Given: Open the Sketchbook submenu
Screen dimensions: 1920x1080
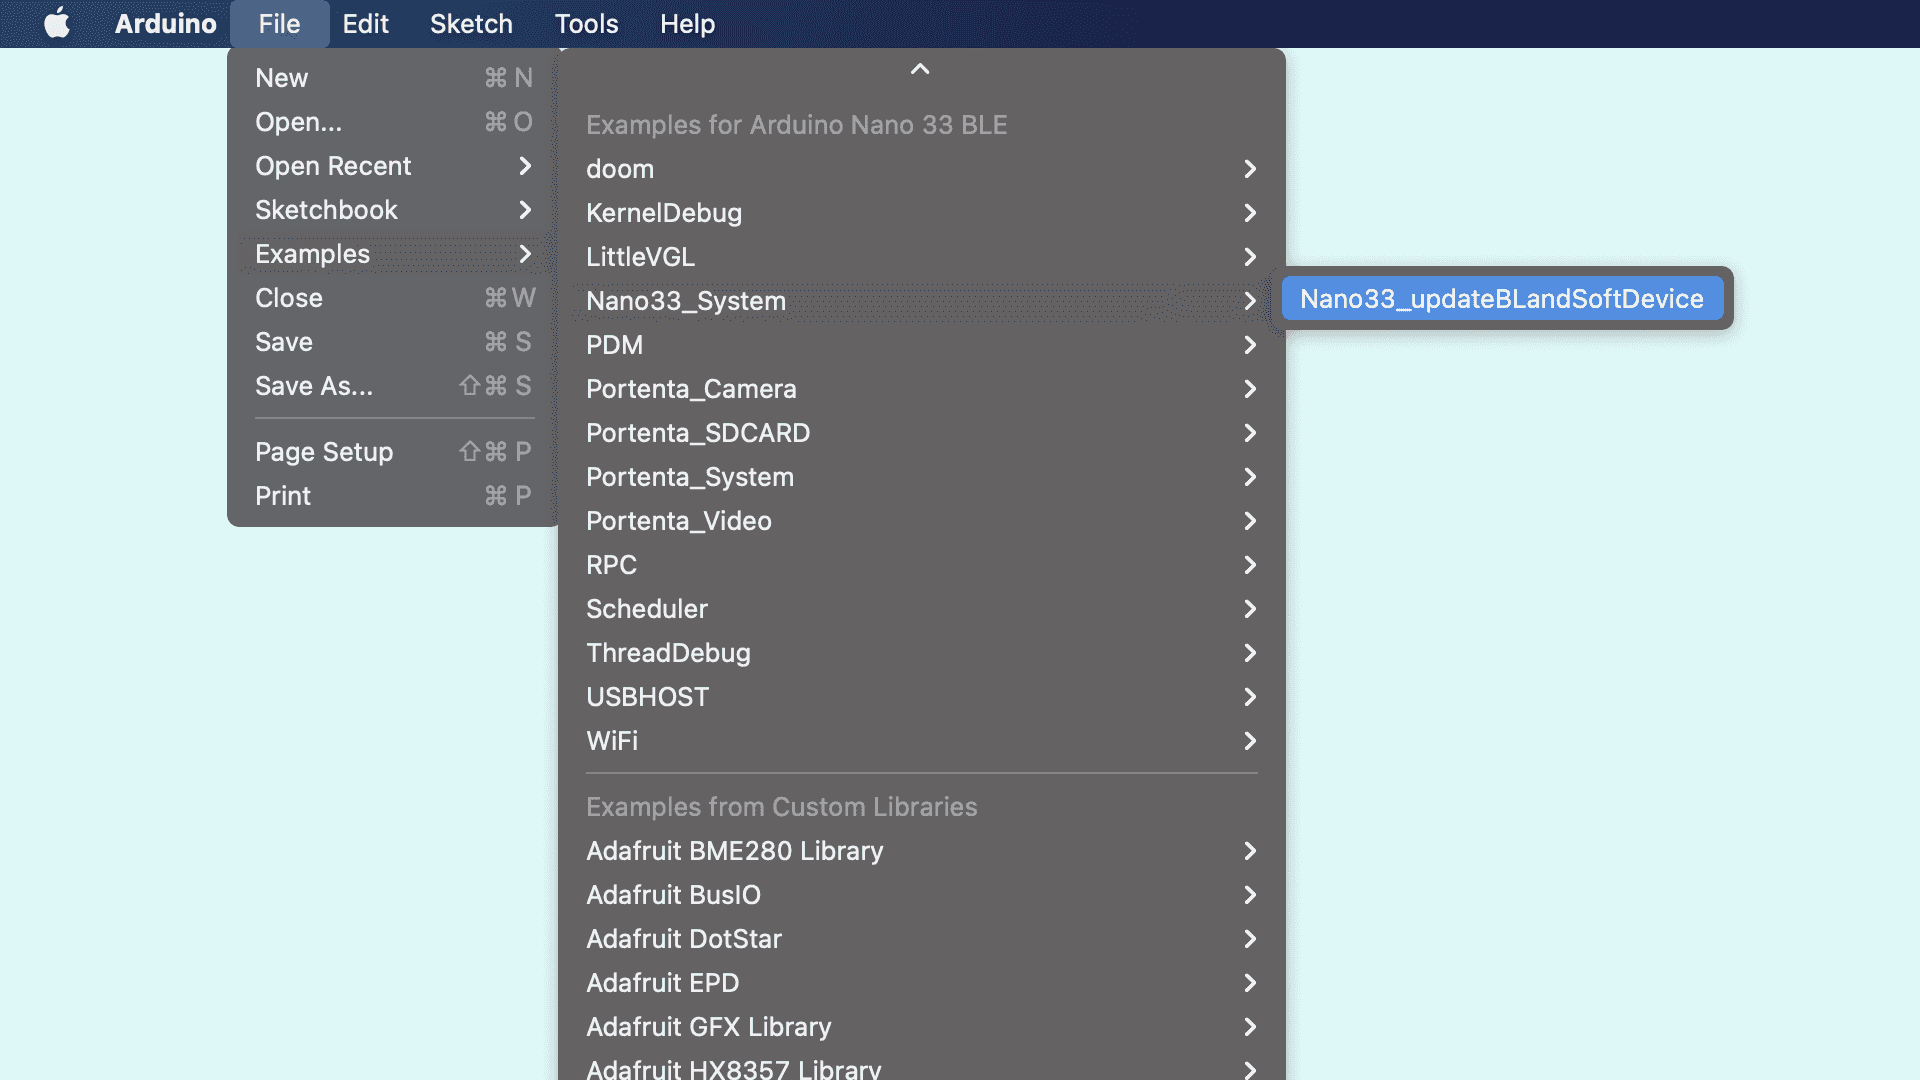Looking at the screenshot, I should point(392,210).
